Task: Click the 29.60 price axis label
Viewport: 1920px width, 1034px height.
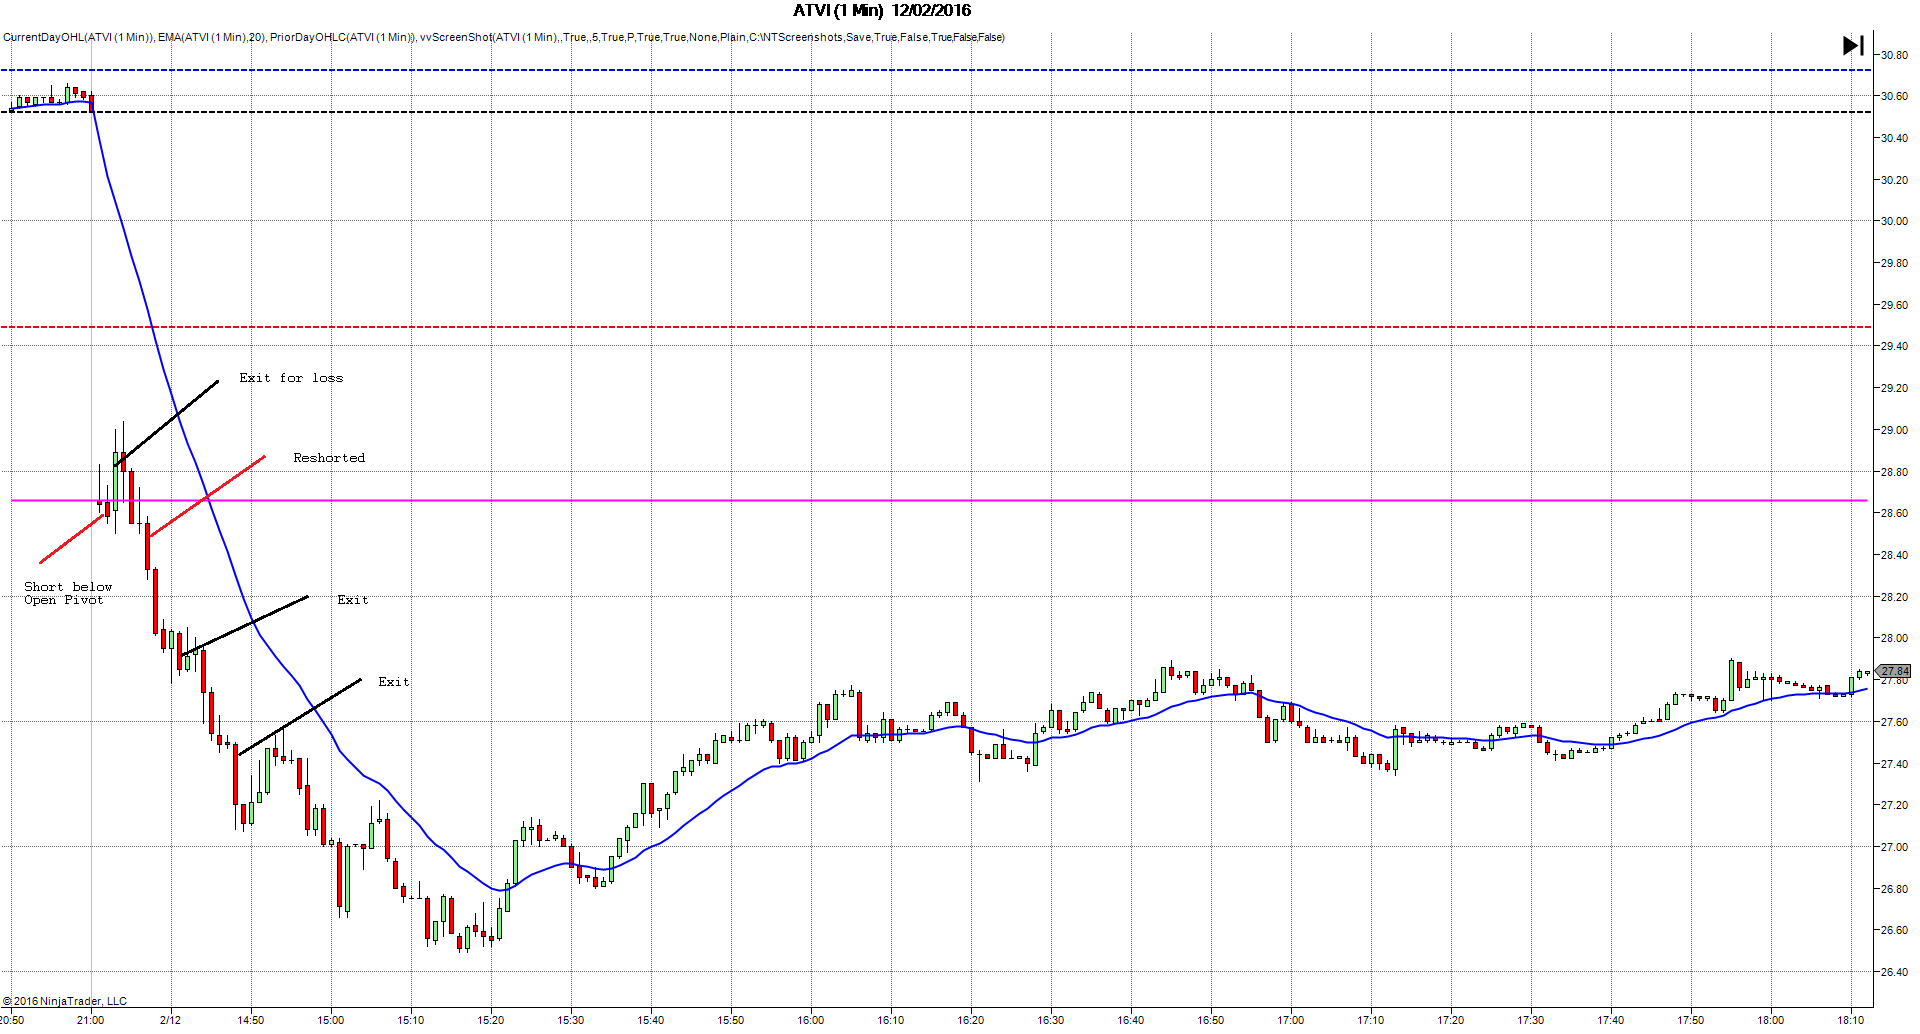Action: [x=1894, y=305]
